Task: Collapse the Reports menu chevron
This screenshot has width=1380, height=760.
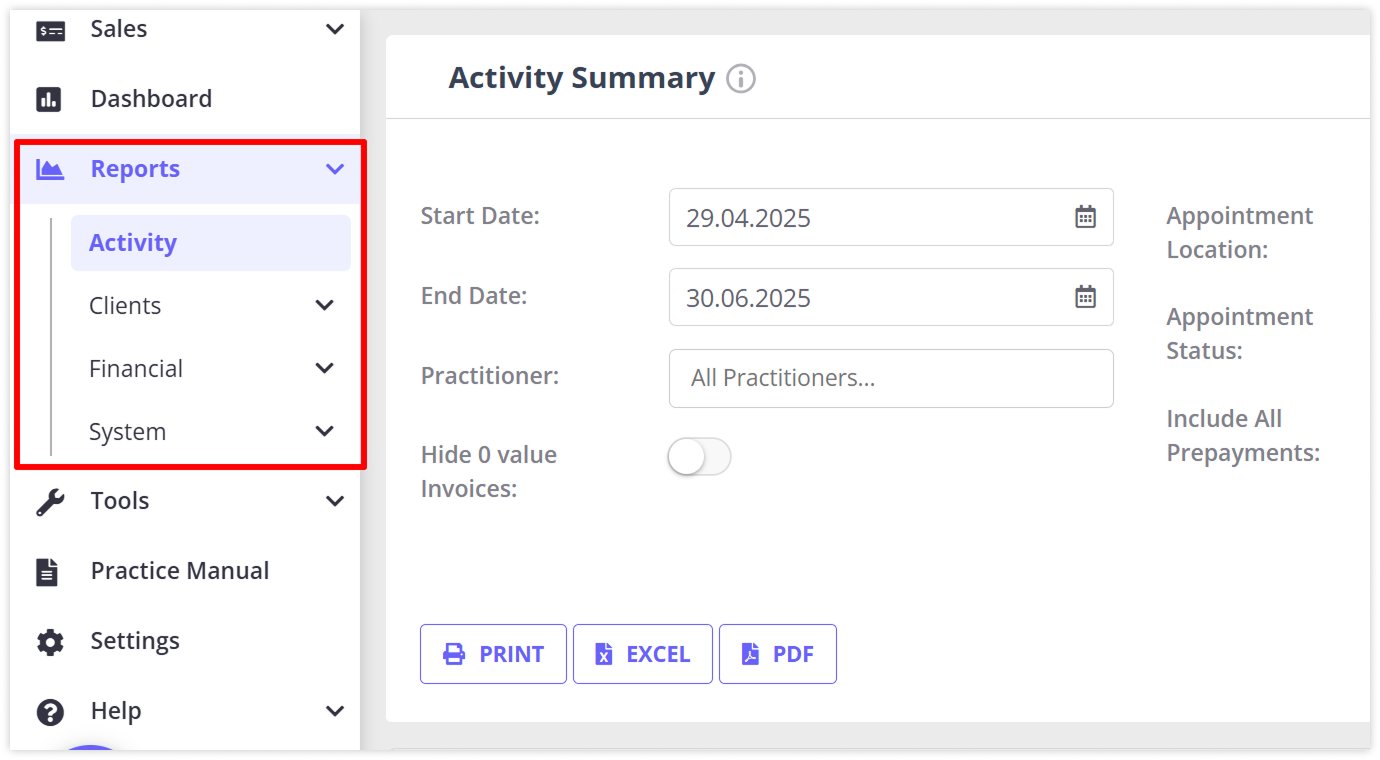Action: click(335, 169)
